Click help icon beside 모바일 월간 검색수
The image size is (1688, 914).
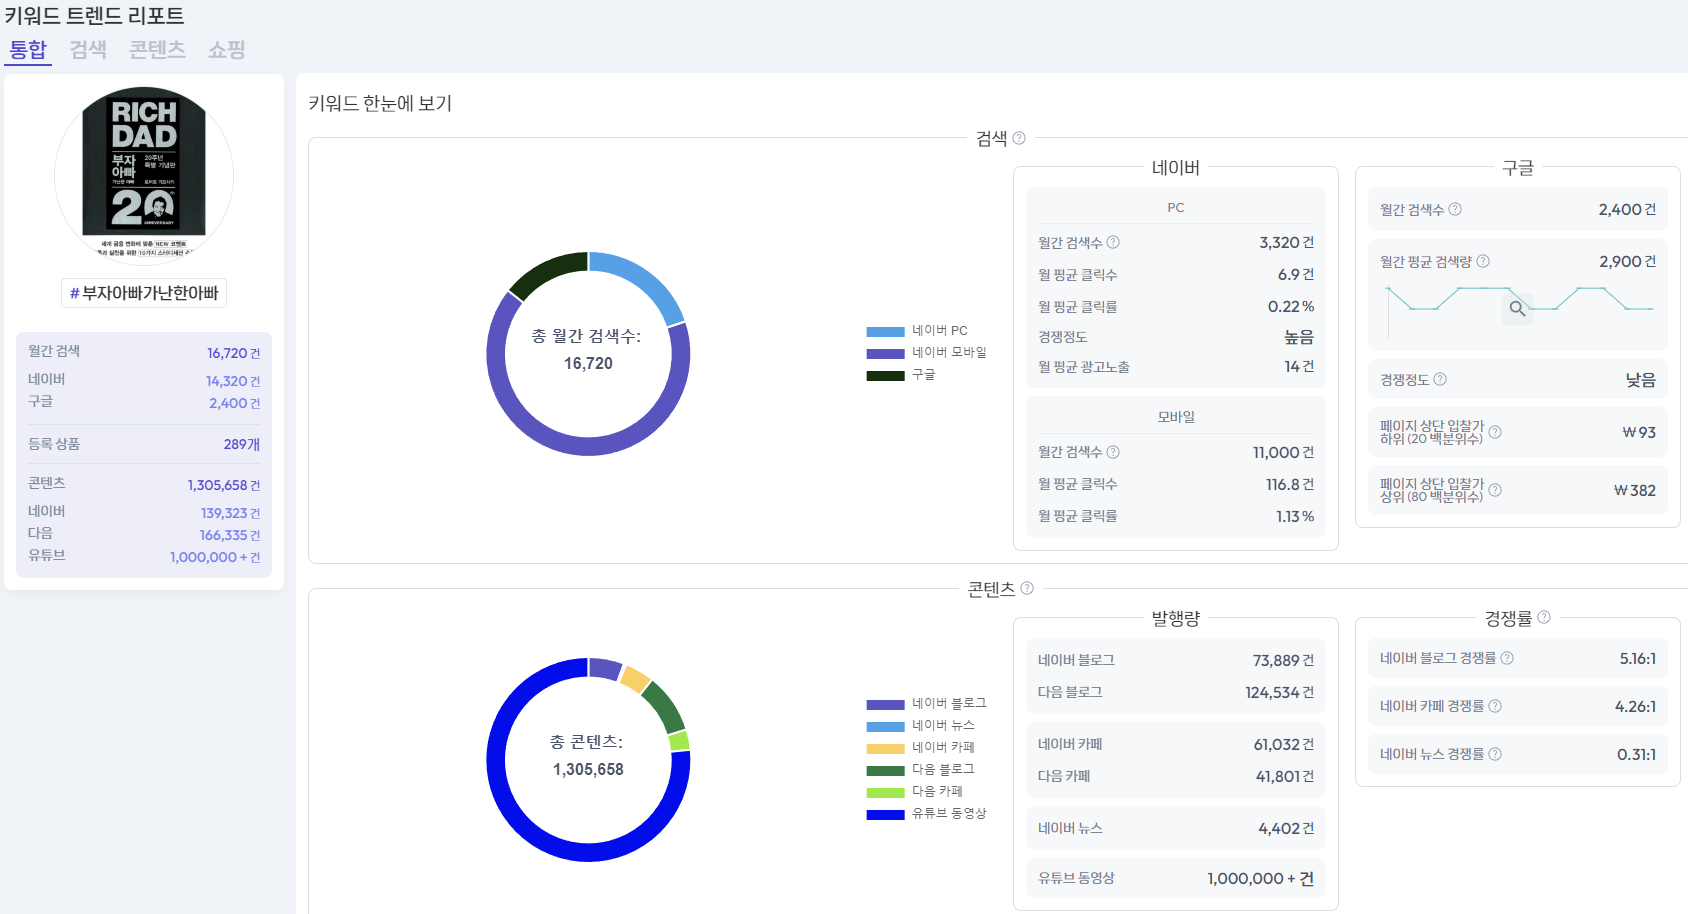click(x=1113, y=452)
